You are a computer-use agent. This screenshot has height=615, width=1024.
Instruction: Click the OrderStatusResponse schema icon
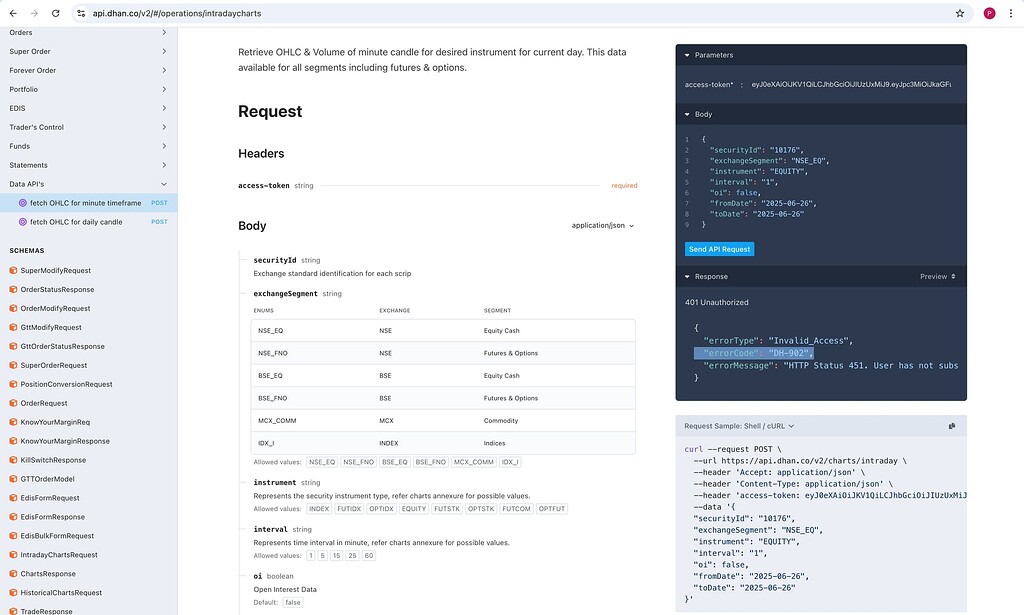(13, 289)
